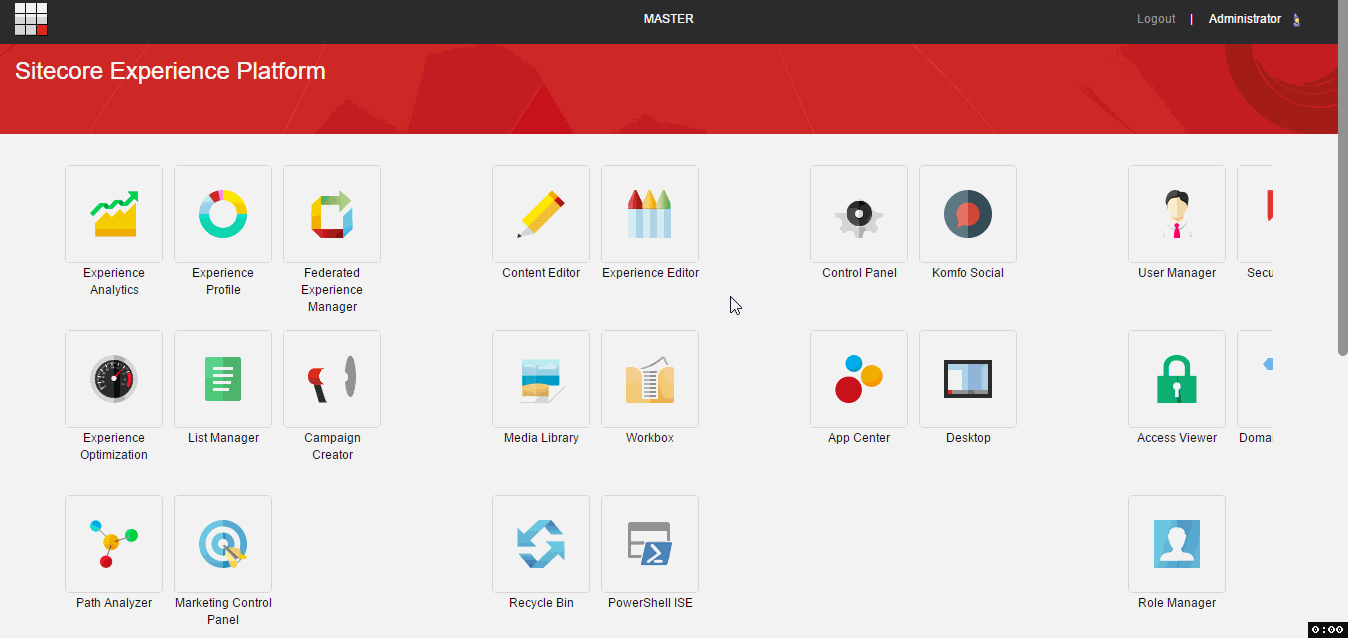Launch the Path Analyzer
Screen dimensions: 1348x638
coord(113,543)
